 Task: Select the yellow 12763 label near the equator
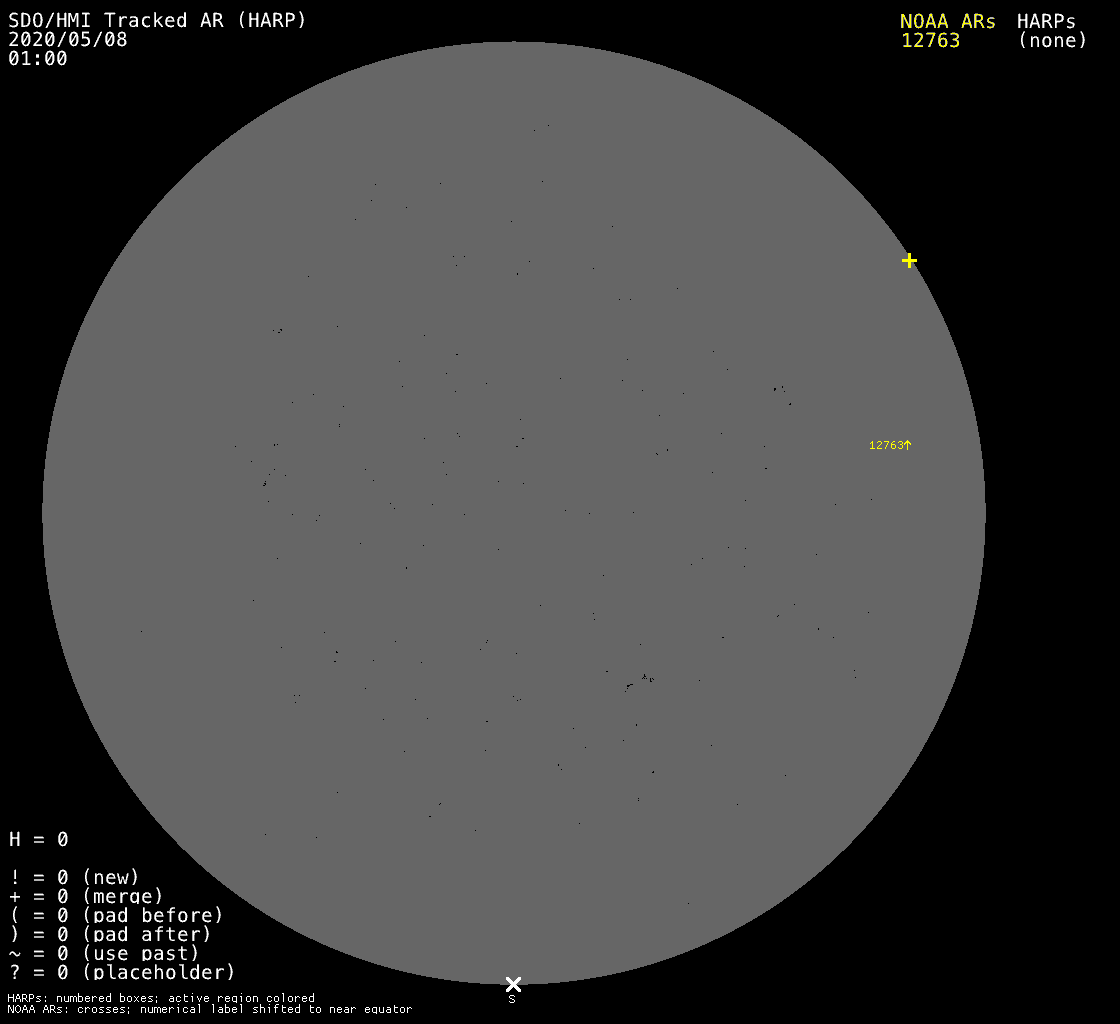886,446
